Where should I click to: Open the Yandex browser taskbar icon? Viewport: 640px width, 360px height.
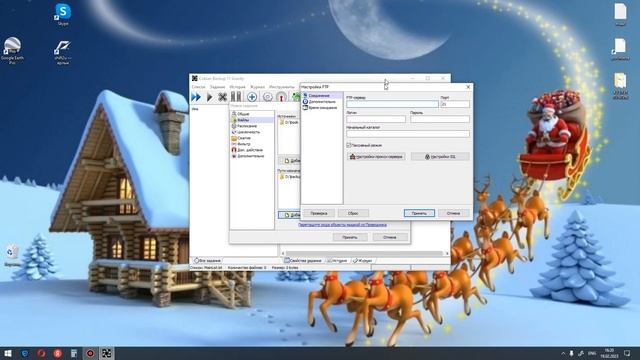58,353
